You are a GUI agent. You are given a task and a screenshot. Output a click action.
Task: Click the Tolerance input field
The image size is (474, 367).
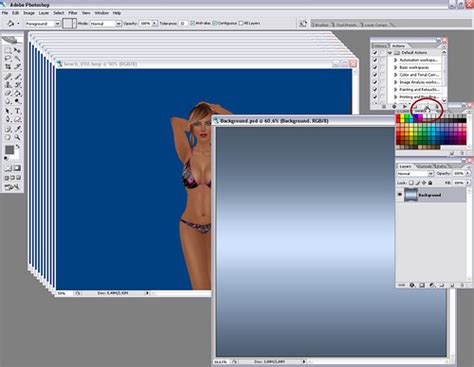click(183, 24)
